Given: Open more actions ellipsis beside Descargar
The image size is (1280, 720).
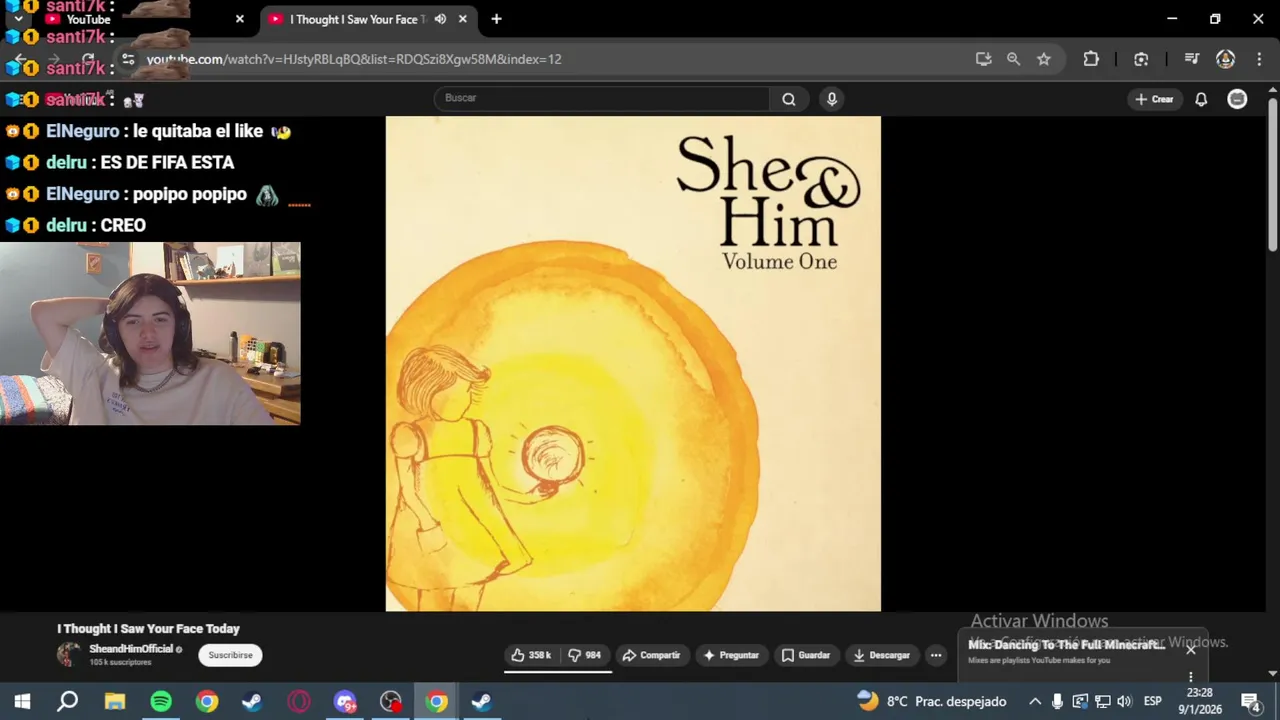Looking at the screenshot, I should coord(936,655).
